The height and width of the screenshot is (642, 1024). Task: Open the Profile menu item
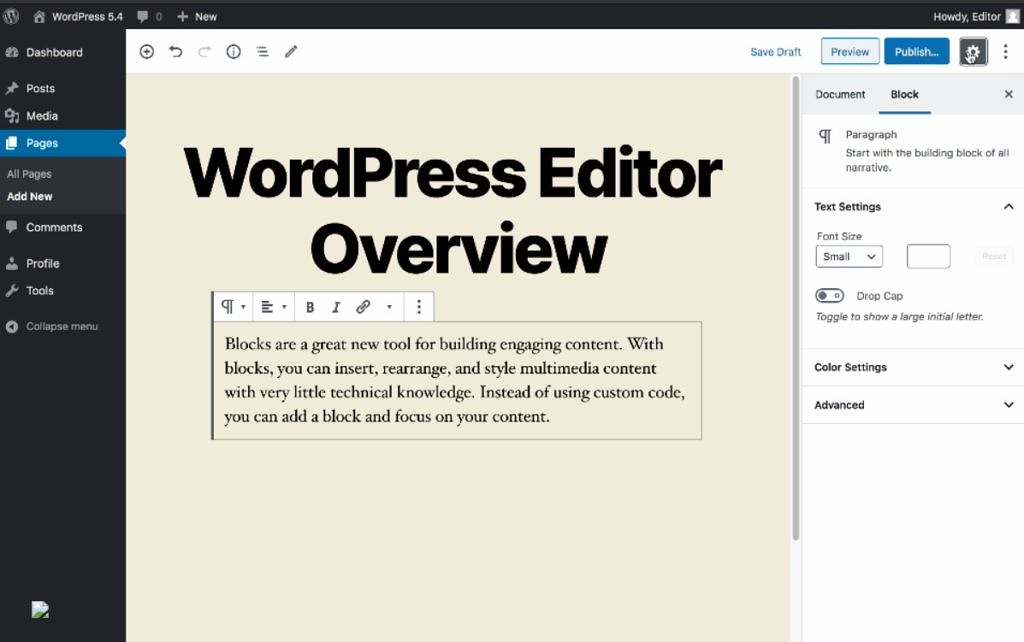(63, 263)
